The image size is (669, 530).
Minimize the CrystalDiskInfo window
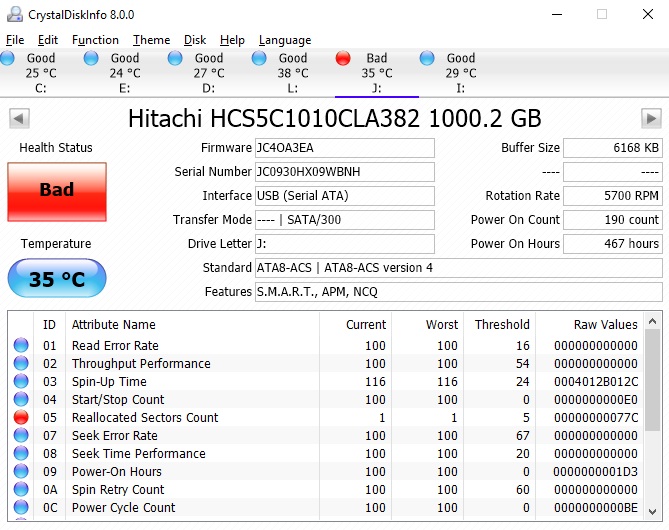click(556, 15)
